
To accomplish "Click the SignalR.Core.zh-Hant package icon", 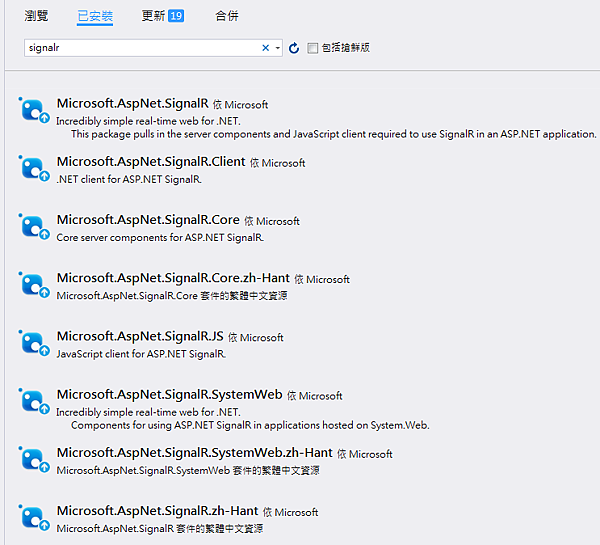I will coord(34,285).
